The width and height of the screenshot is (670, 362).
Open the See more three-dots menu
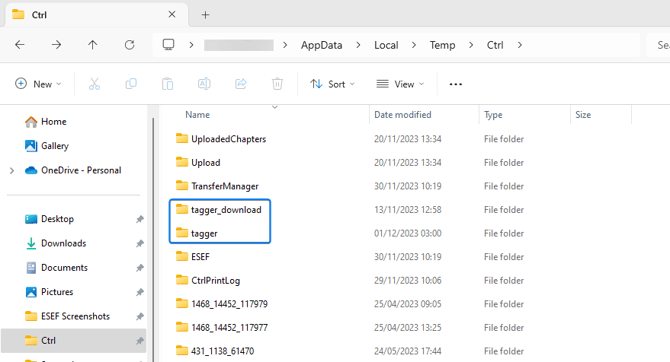click(x=455, y=84)
